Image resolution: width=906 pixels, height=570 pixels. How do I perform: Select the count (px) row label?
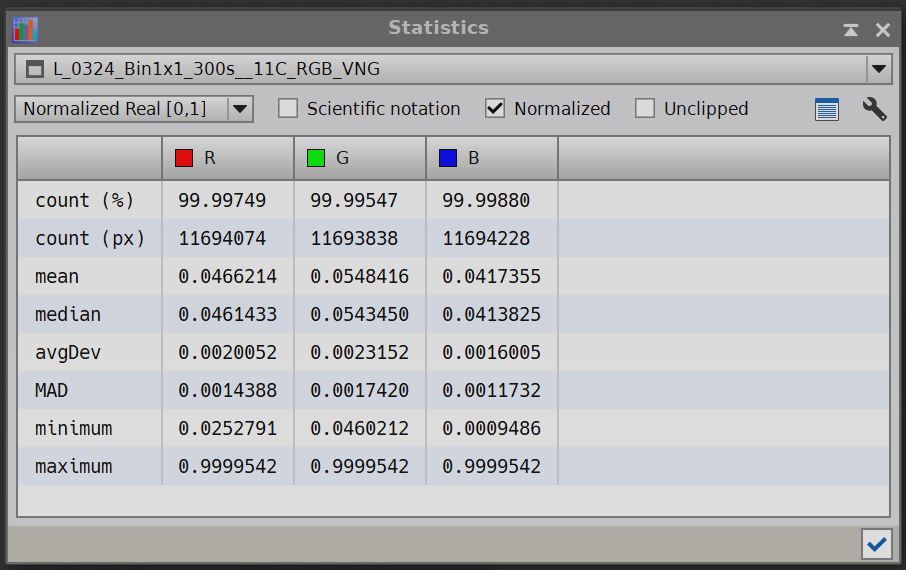pyautogui.click(x=90, y=238)
